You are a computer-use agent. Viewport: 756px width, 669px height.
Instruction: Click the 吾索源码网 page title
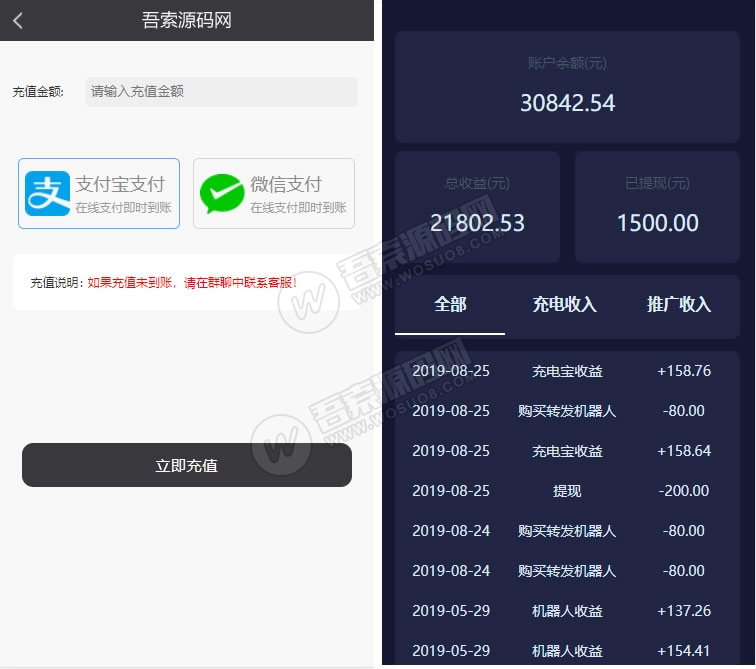(187, 21)
